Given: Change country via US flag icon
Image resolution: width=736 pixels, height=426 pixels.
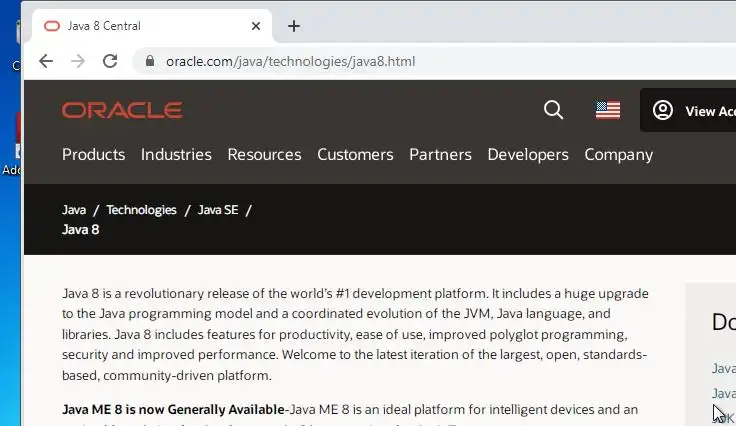Looking at the screenshot, I should point(608,110).
